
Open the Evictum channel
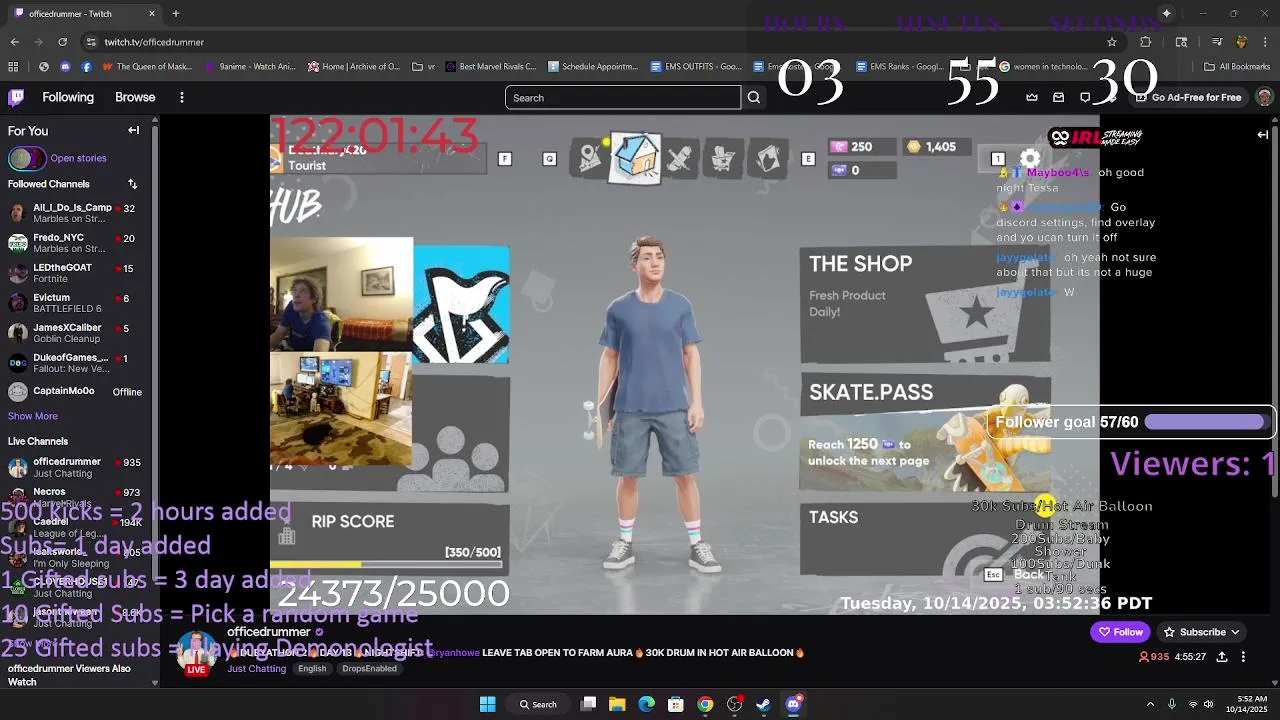pyautogui.click(x=77, y=303)
